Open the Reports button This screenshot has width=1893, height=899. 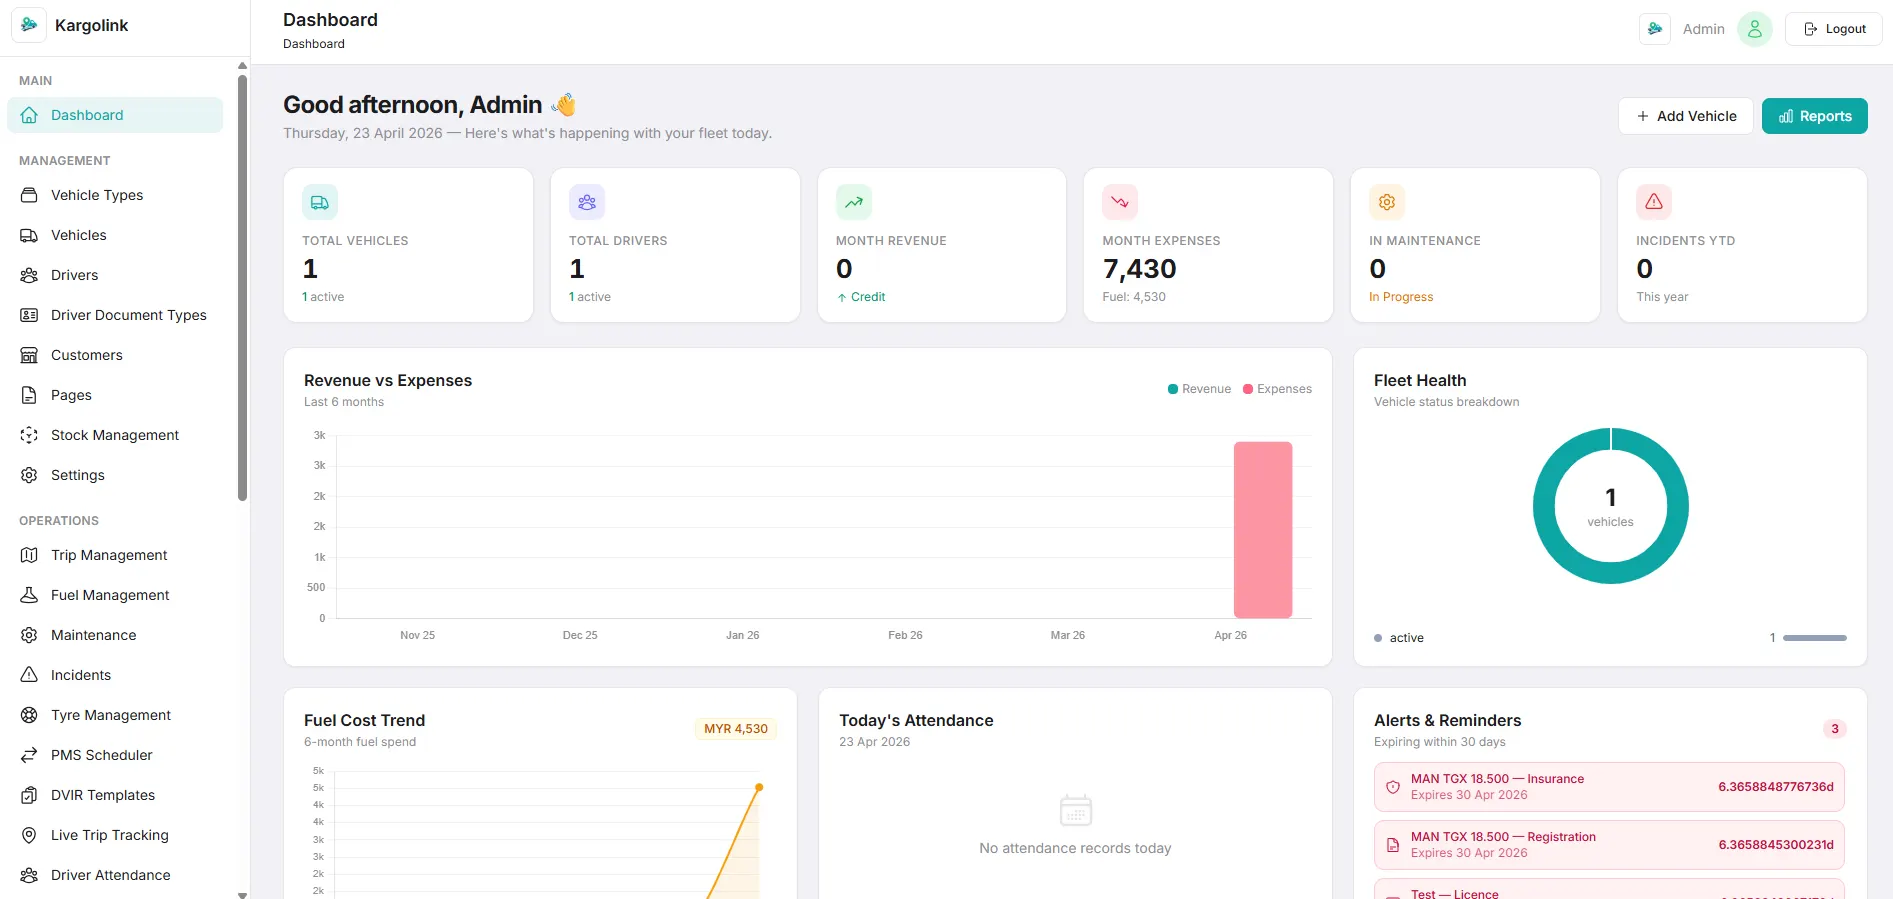pyautogui.click(x=1815, y=116)
